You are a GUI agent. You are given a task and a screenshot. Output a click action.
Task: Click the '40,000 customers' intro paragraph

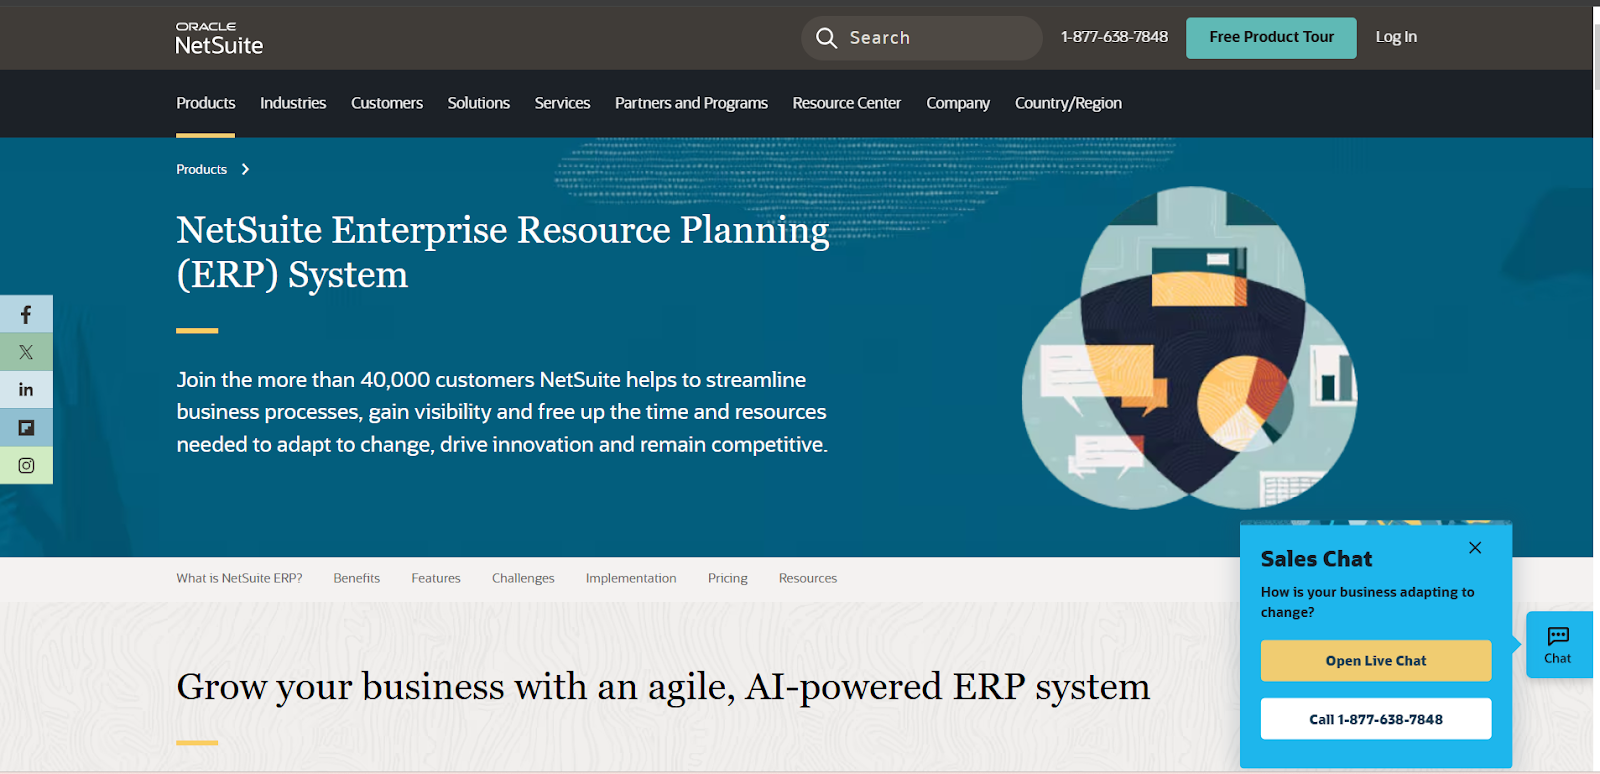coord(502,412)
